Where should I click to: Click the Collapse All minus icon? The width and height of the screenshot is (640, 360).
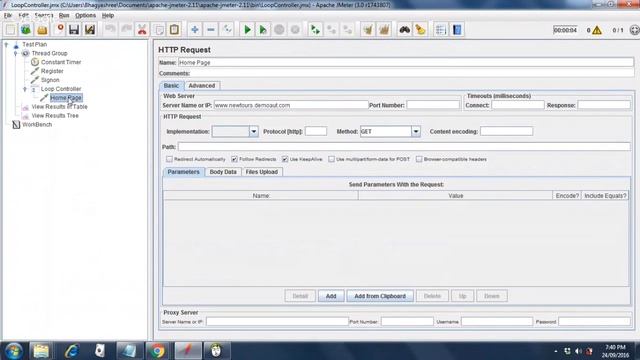click(x=211, y=29)
